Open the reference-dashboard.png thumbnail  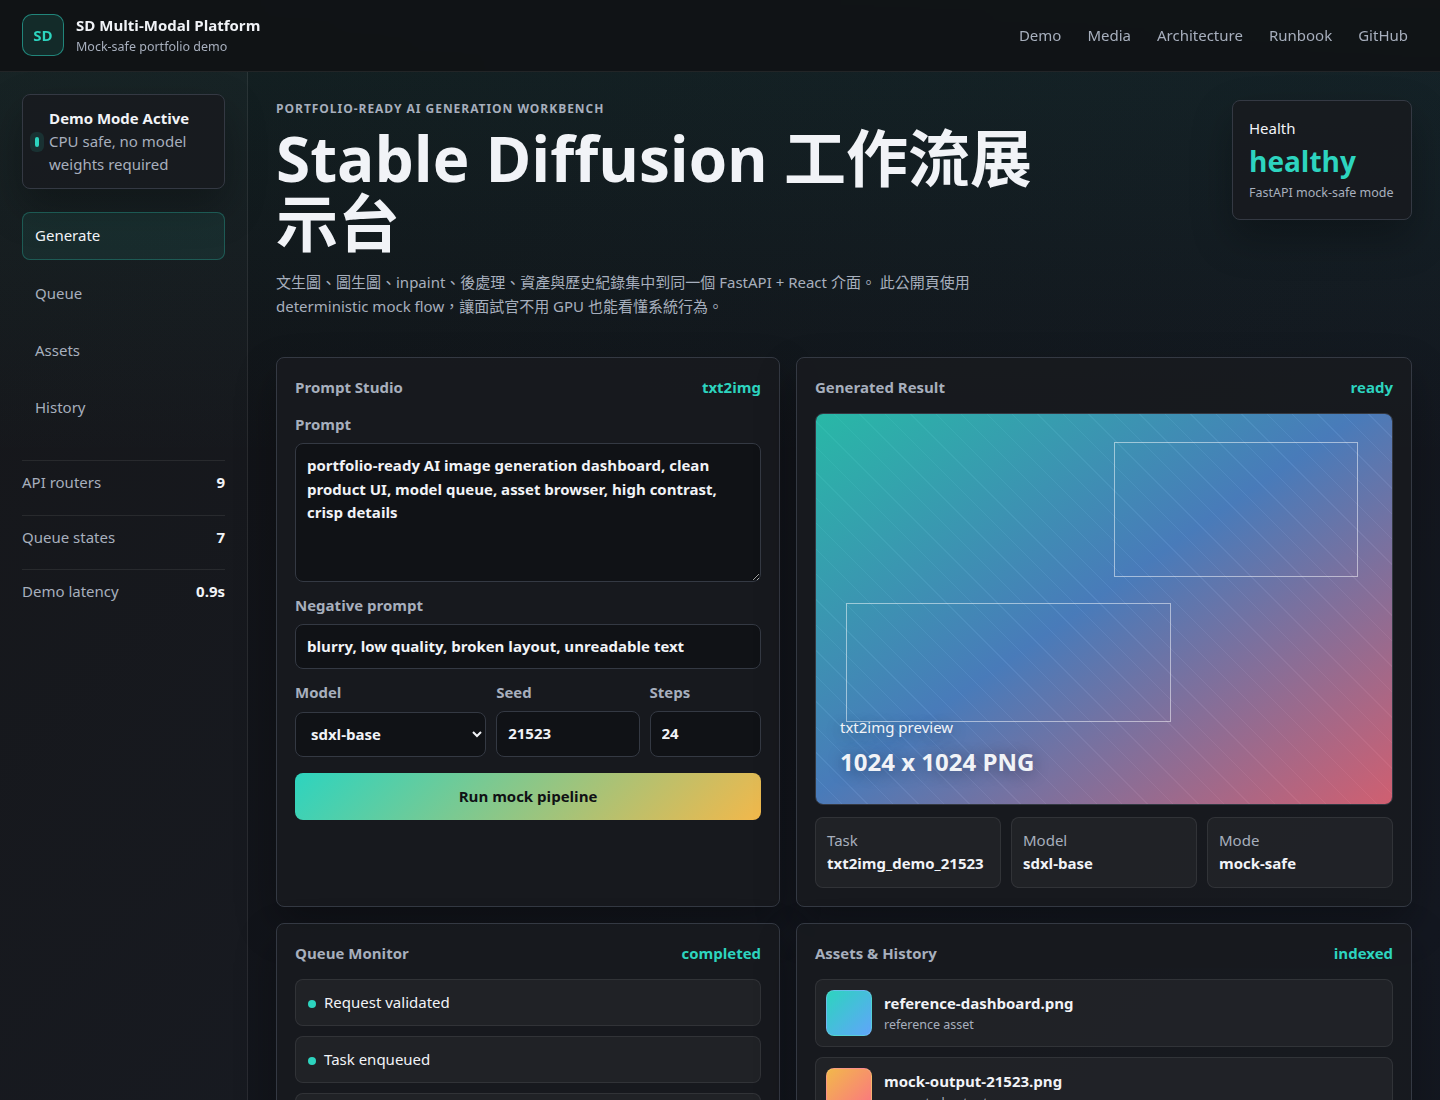[x=849, y=1013]
